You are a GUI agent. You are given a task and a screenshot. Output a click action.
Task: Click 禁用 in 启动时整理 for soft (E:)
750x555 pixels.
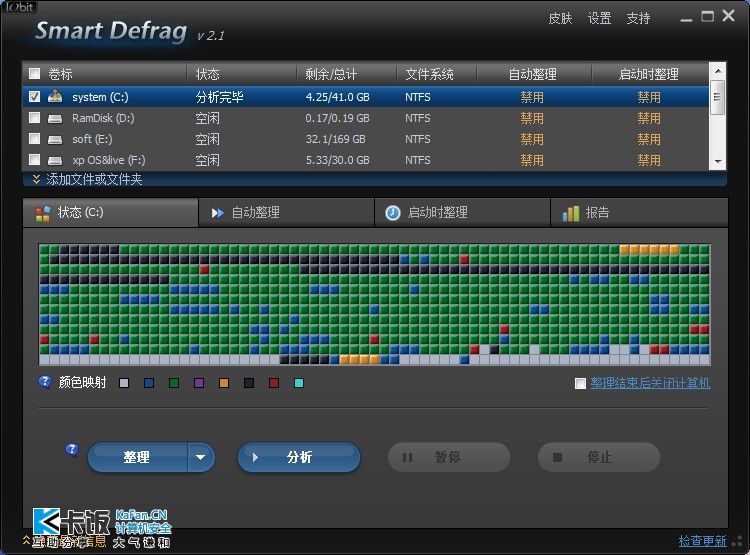pos(649,139)
